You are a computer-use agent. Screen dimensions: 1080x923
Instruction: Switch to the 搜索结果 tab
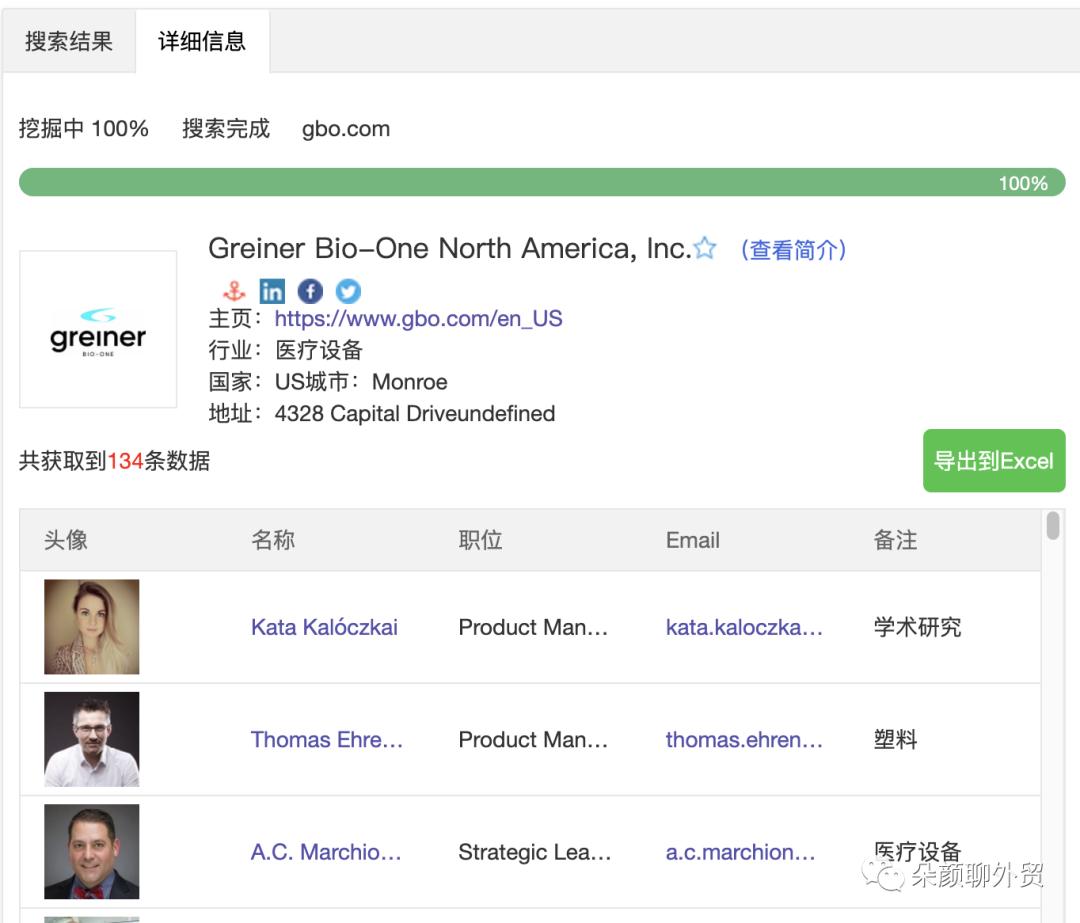click(x=69, y=41)
